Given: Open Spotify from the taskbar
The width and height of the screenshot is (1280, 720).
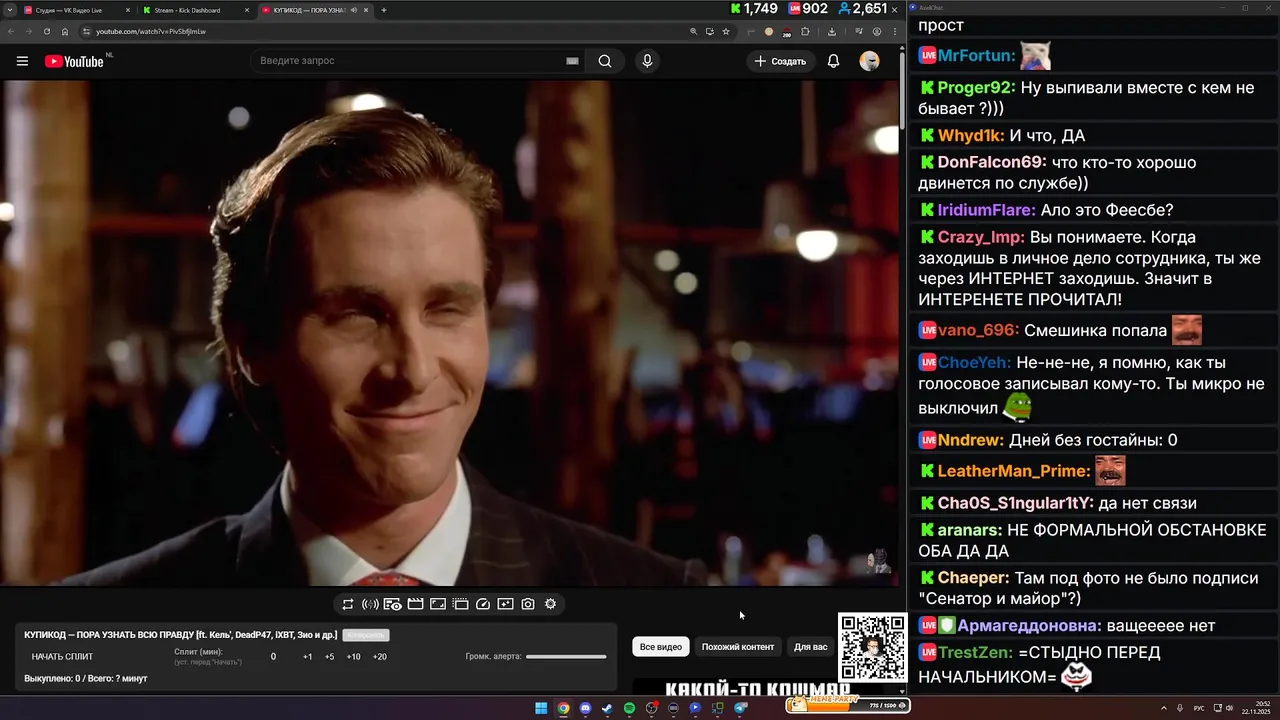Looking at the screenshot, I should pos(629,708).
